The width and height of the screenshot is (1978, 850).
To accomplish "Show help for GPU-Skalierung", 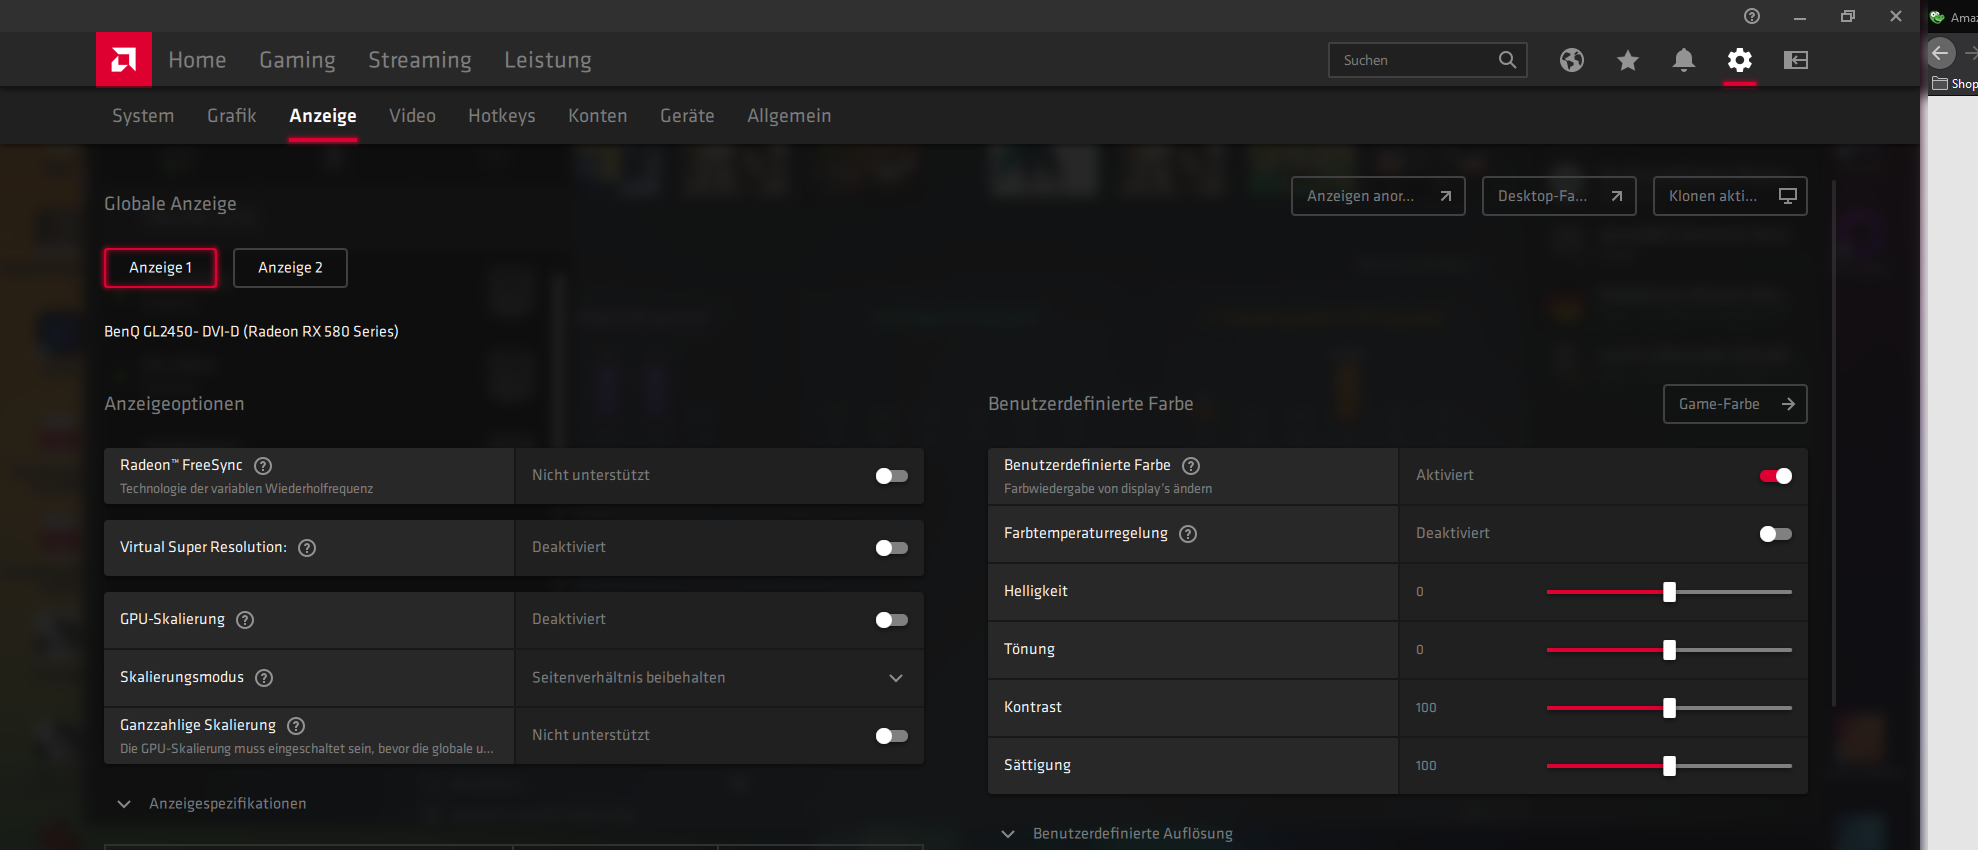I will 245,620.
